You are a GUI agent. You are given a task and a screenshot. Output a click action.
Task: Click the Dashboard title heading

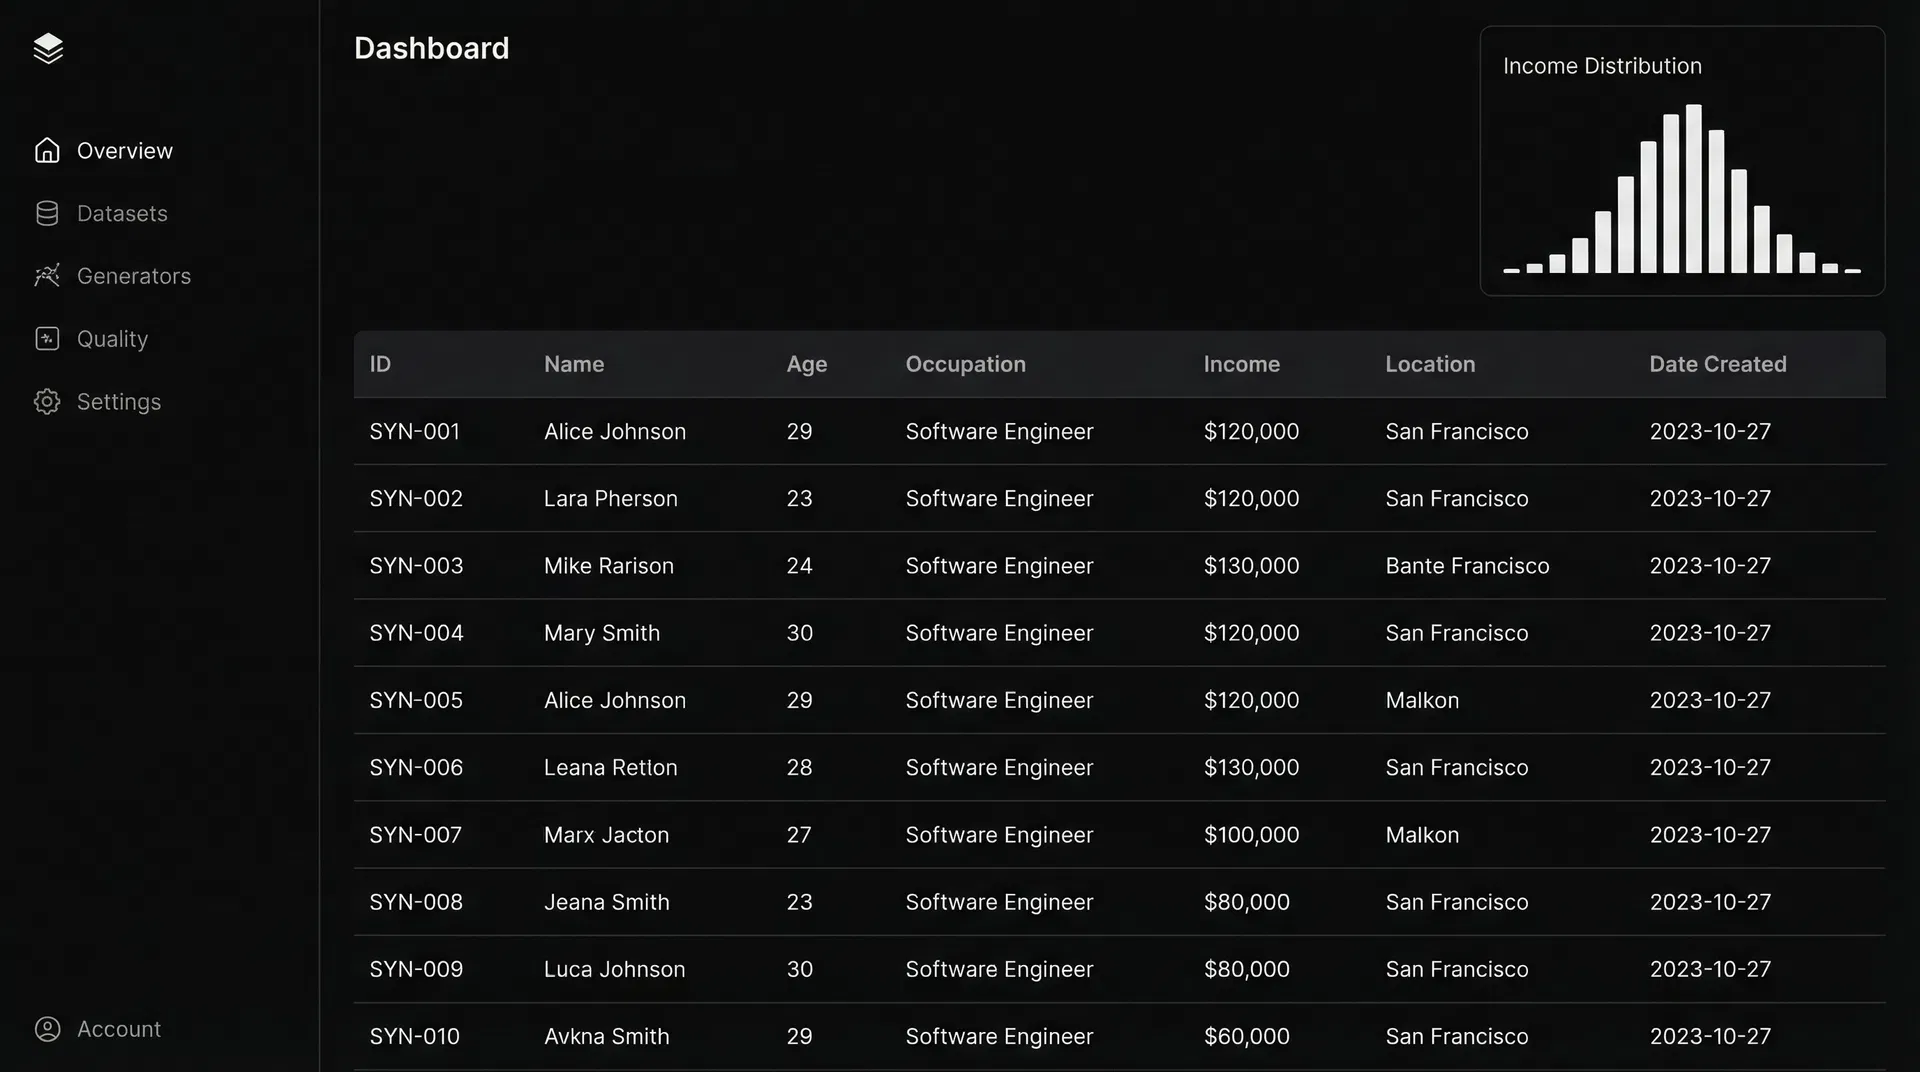tap(431, 48)
